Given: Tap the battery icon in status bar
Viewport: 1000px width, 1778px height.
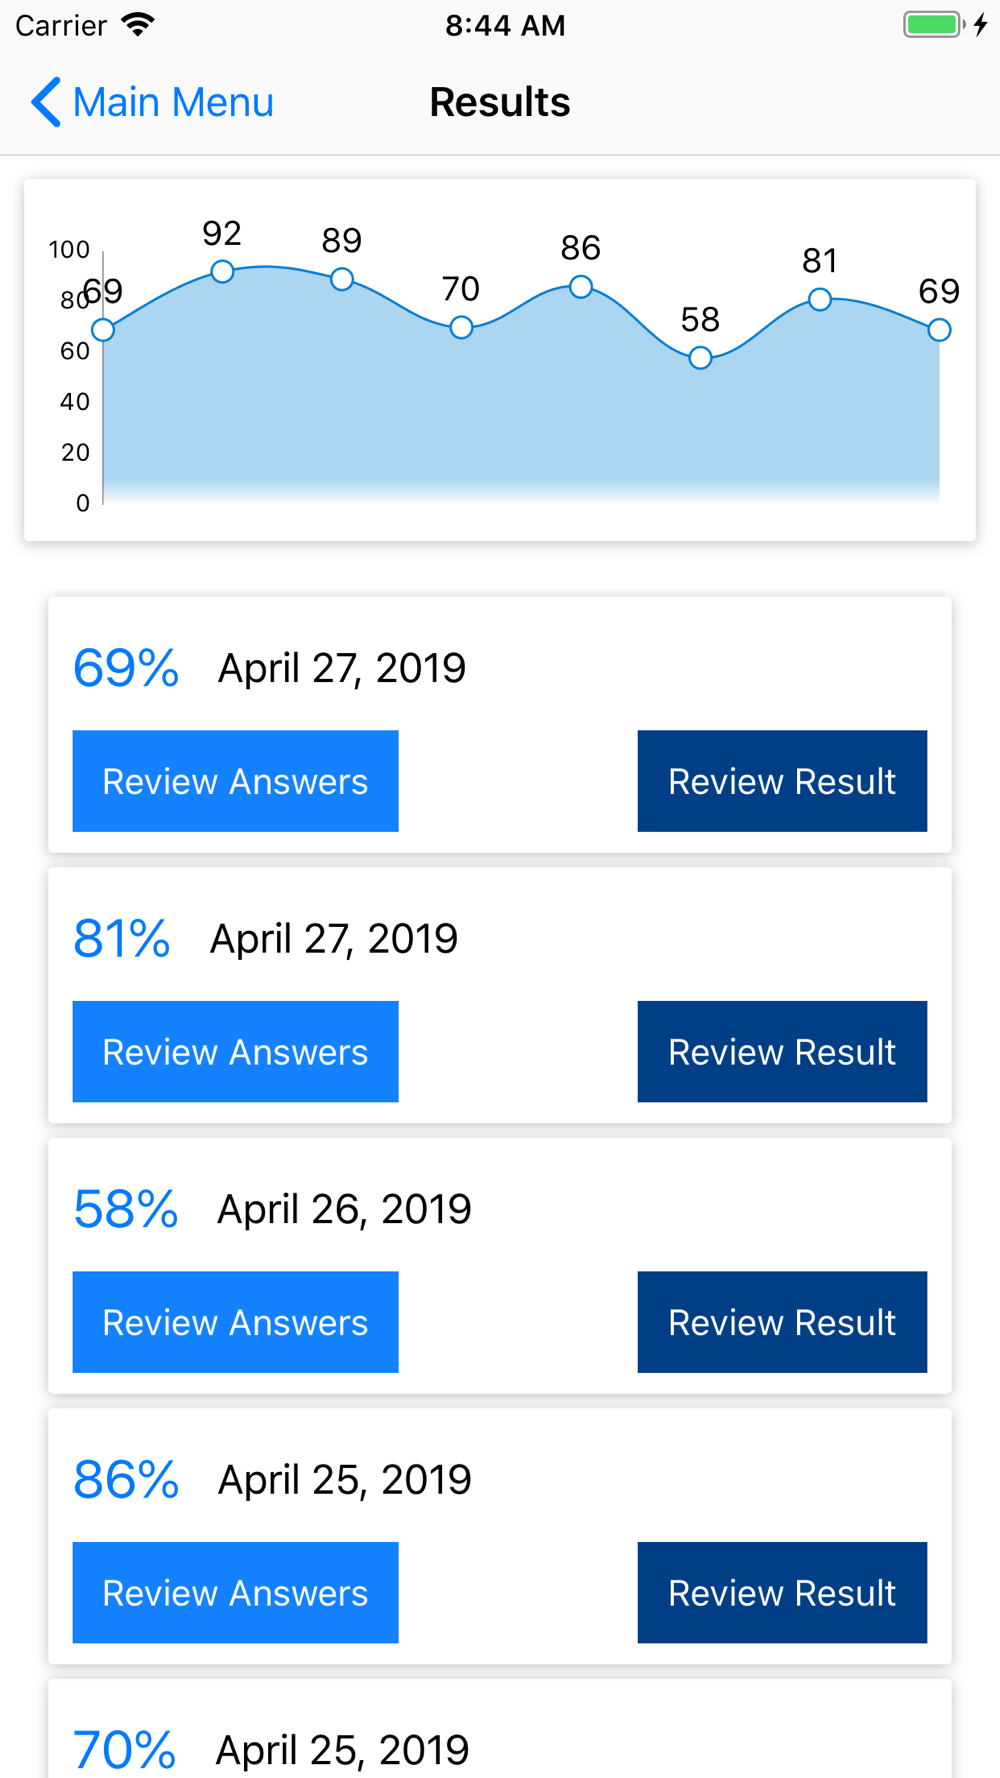Looking at the screenshot, I should [933, 25].
